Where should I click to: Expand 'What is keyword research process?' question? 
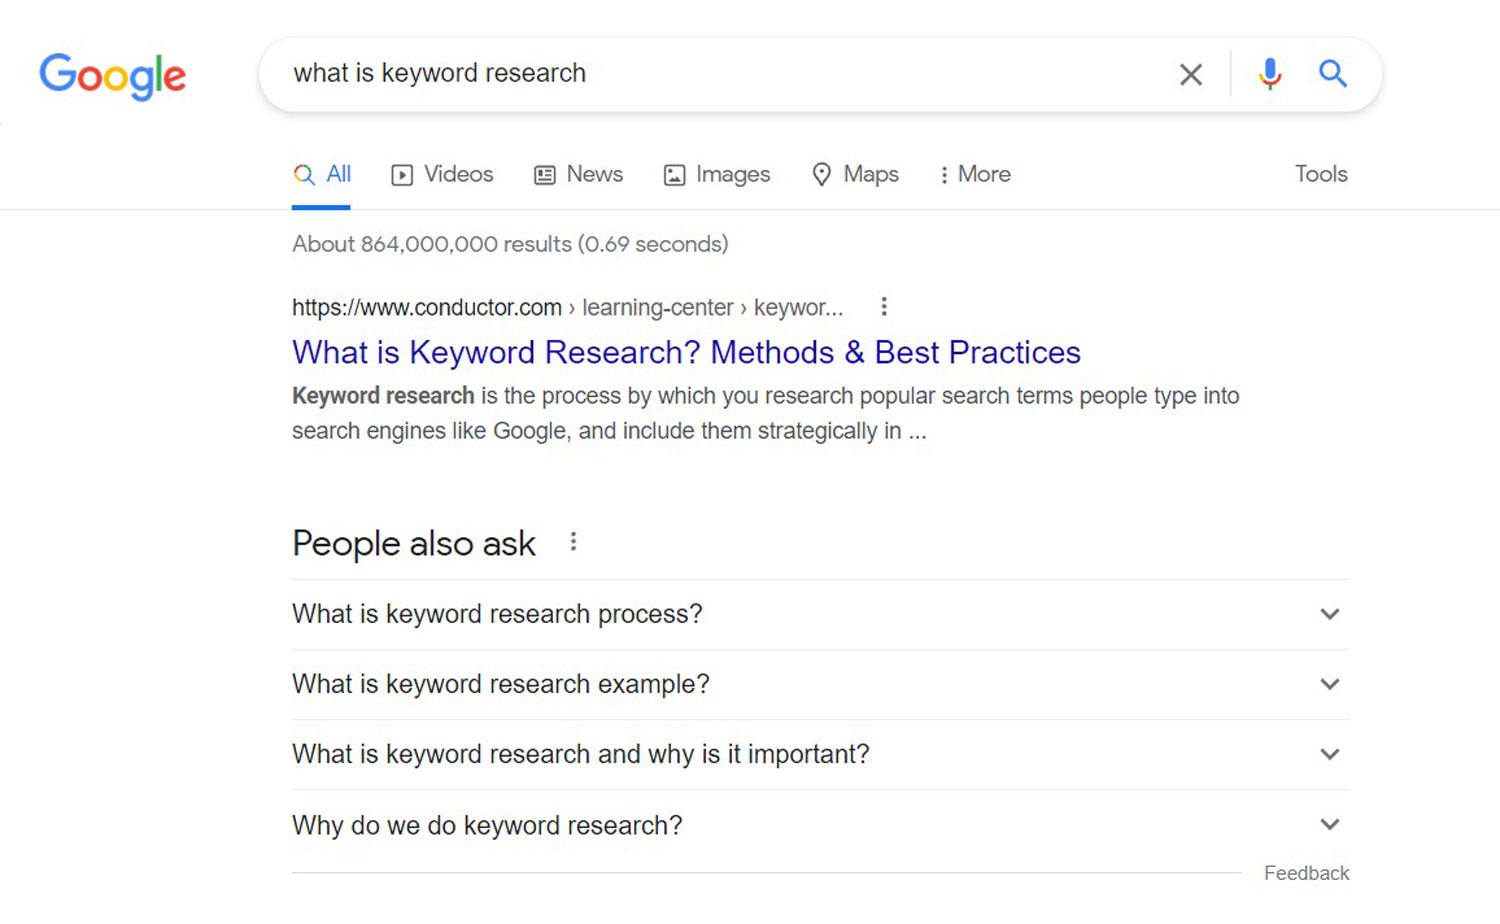coord(820,614)
